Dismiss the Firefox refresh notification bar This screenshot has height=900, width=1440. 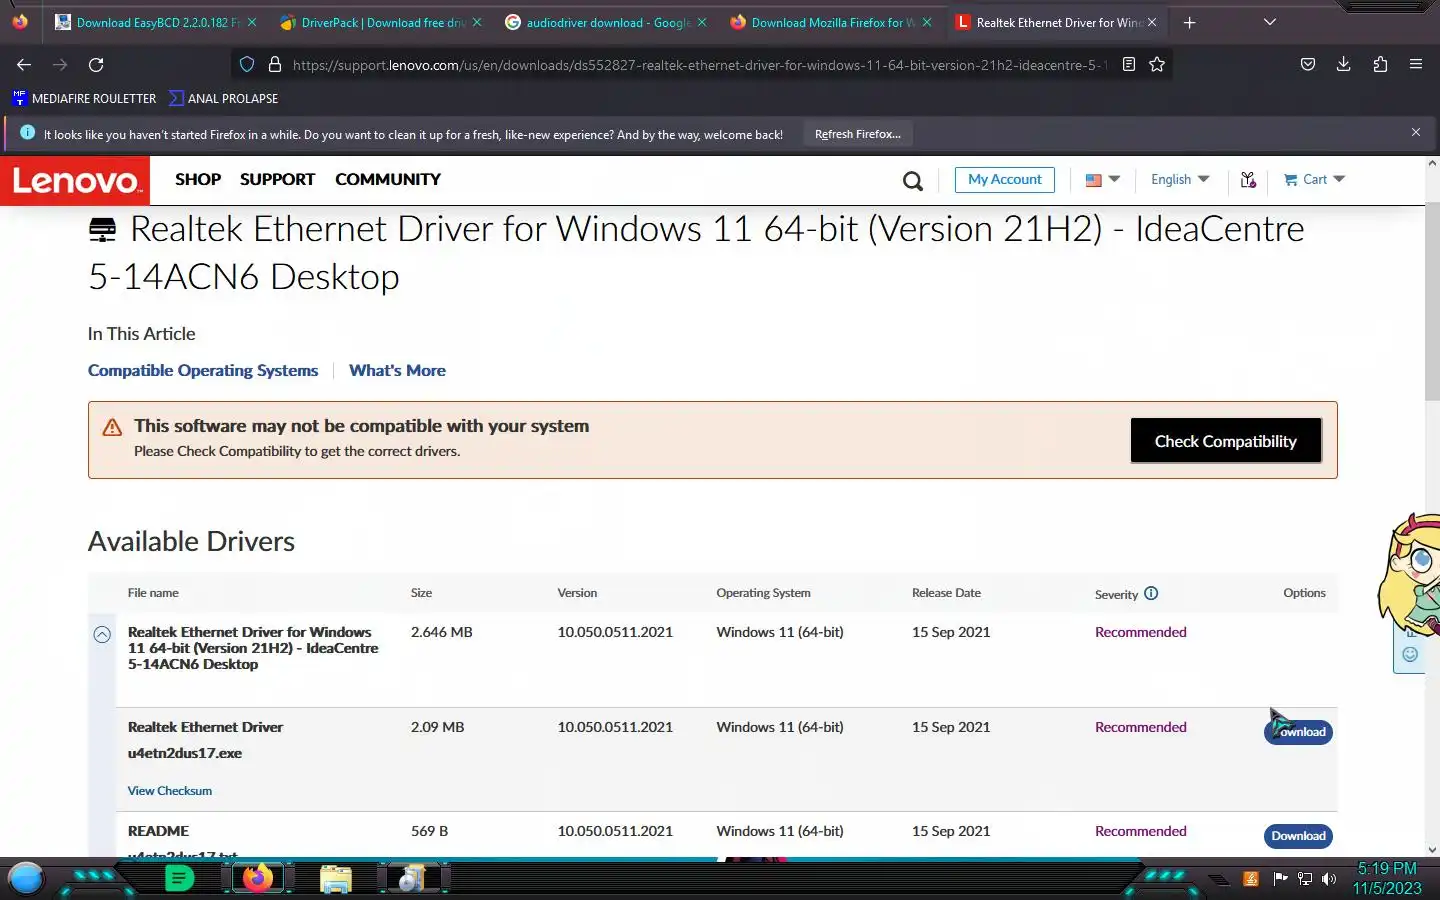(1416, 132)
